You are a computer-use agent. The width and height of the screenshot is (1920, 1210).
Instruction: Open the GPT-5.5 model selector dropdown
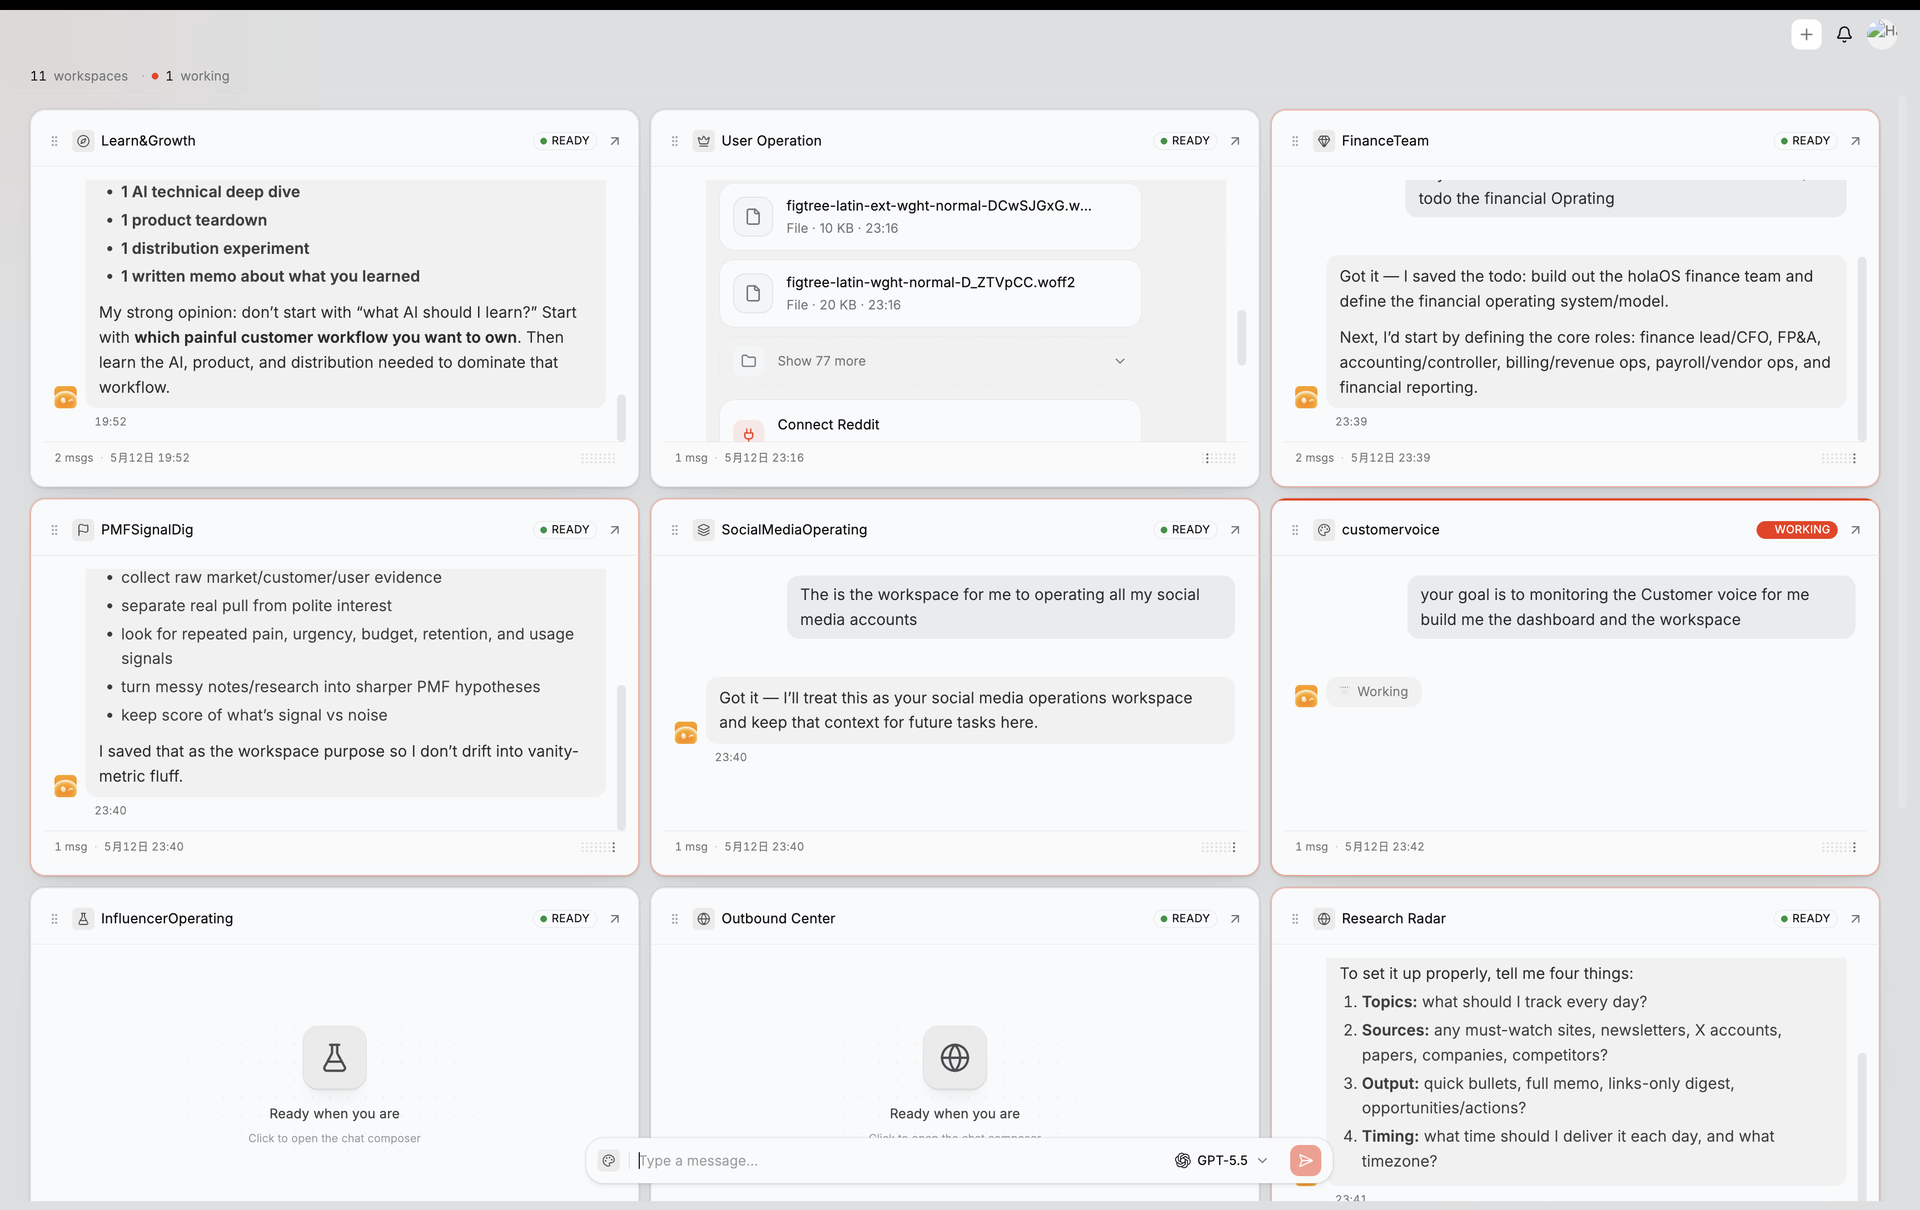(1221, 1161)
